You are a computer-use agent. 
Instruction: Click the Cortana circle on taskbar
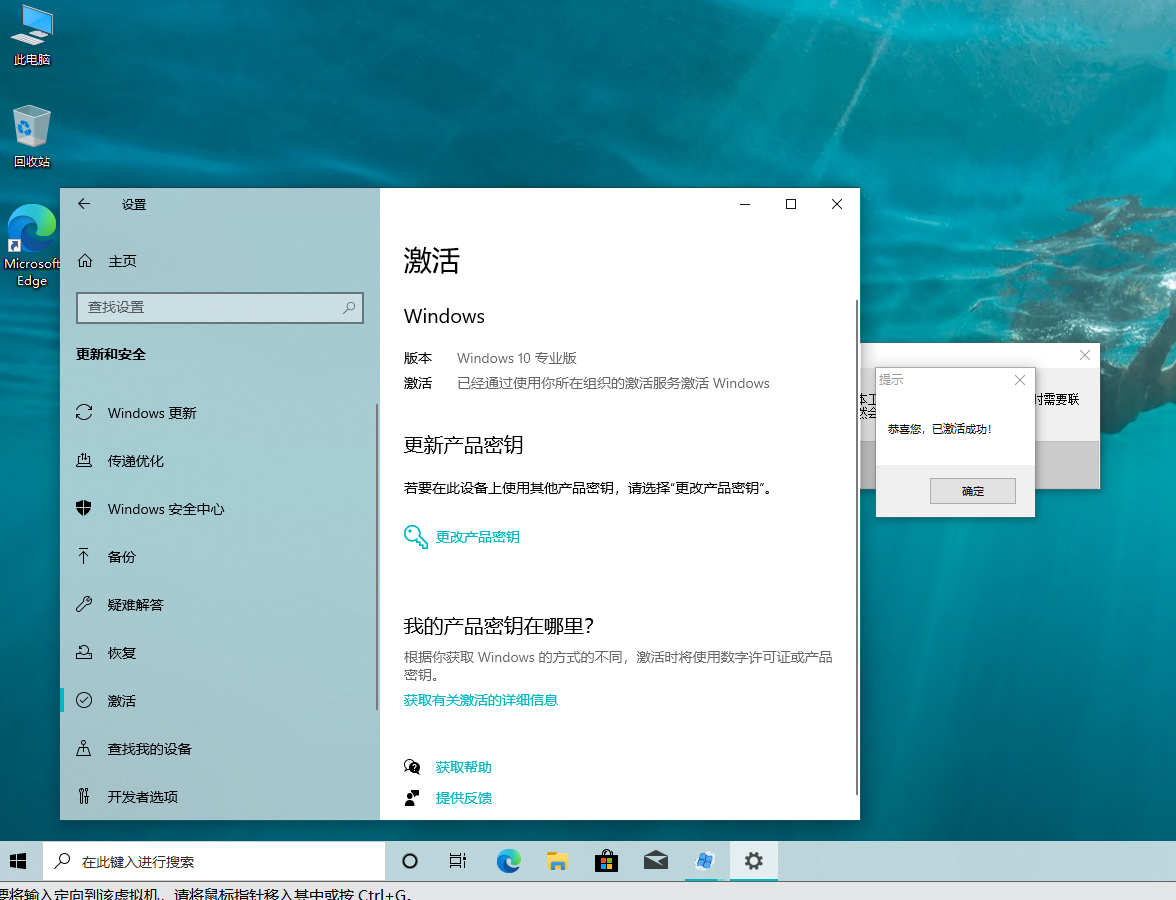click(410, 861)
